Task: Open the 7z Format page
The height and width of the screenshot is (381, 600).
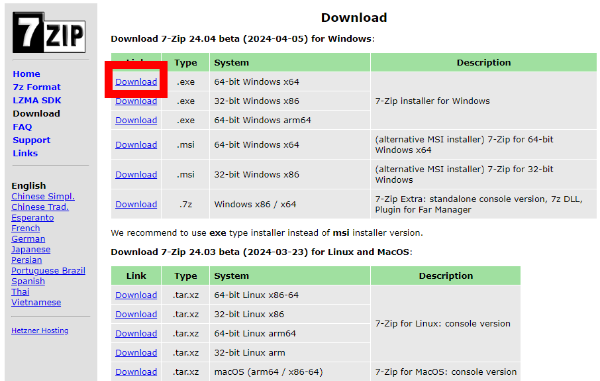Action: 37,87
